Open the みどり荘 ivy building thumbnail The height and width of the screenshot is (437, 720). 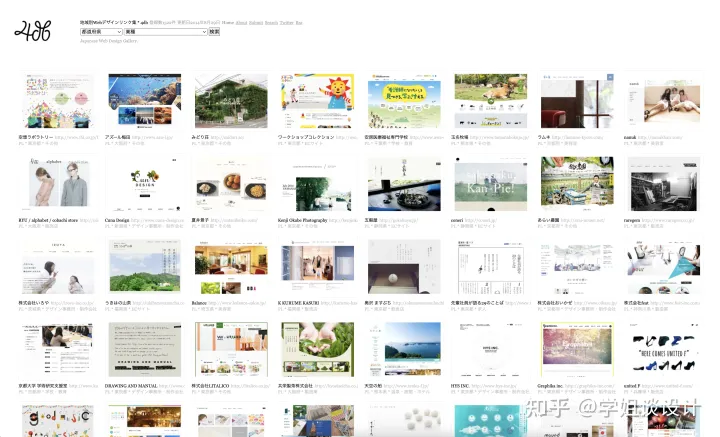click(x=231, y=101)
